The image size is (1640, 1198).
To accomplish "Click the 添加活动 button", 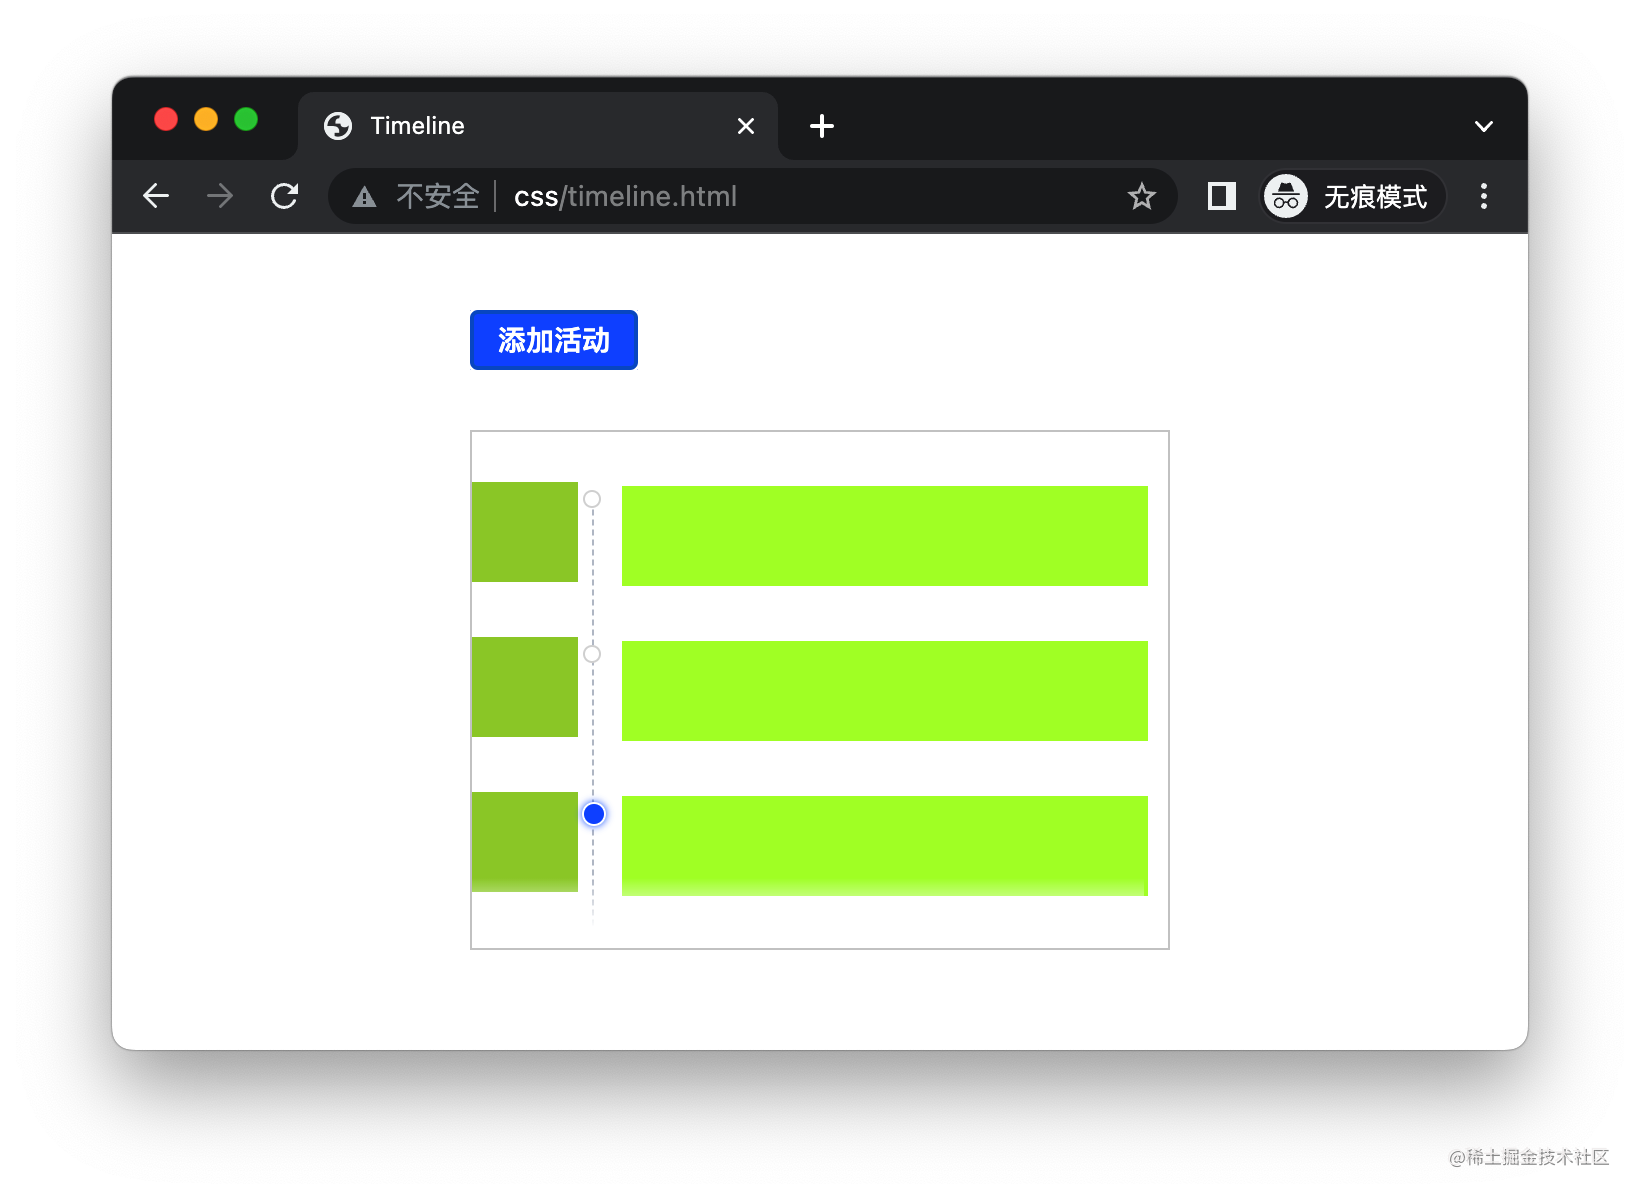I will [553, 340].
